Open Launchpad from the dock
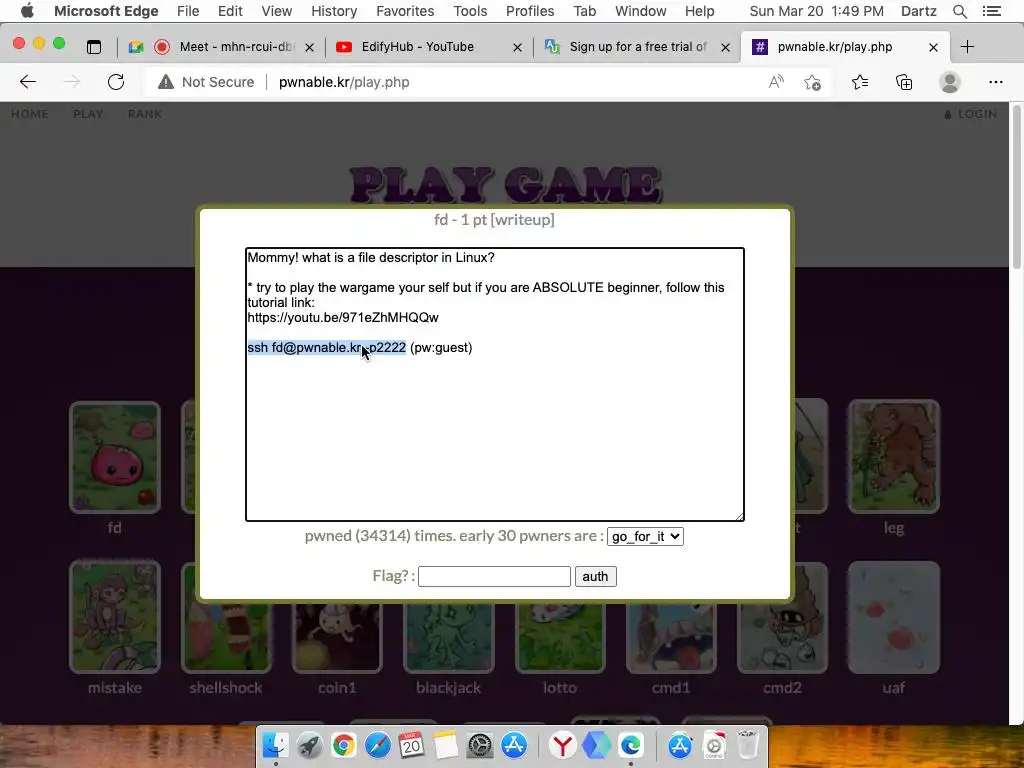1024x768 pixels. pyautogui.click(x=310, y=745)
